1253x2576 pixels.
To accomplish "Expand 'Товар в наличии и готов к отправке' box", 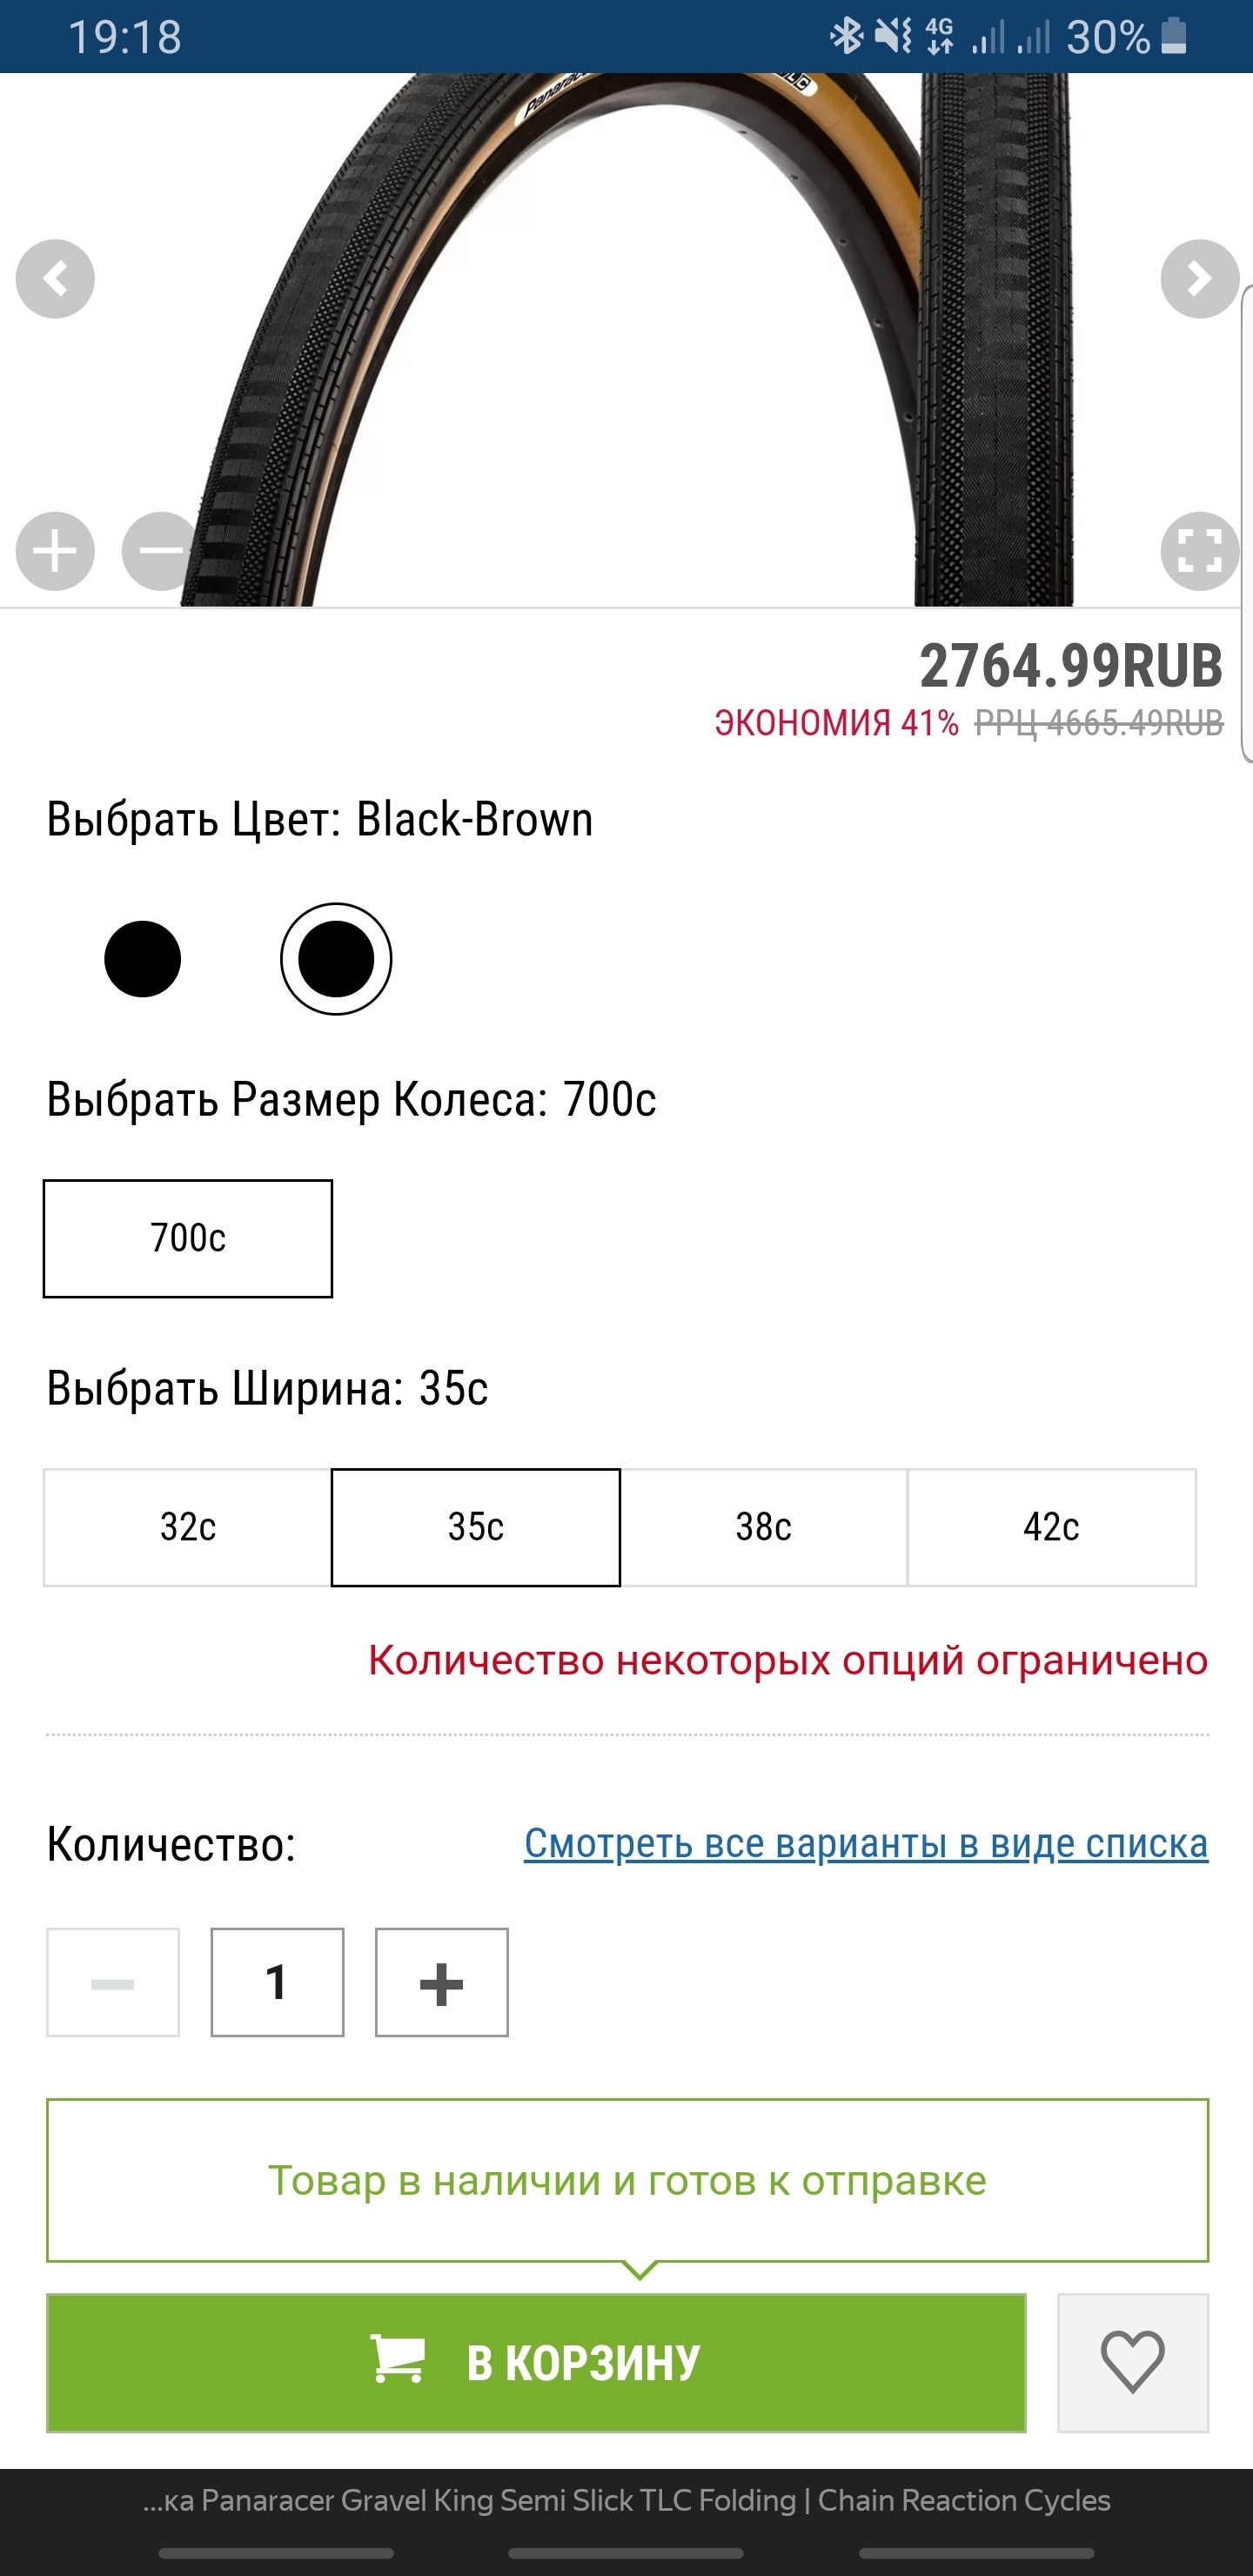I will tap(627, 2180).
